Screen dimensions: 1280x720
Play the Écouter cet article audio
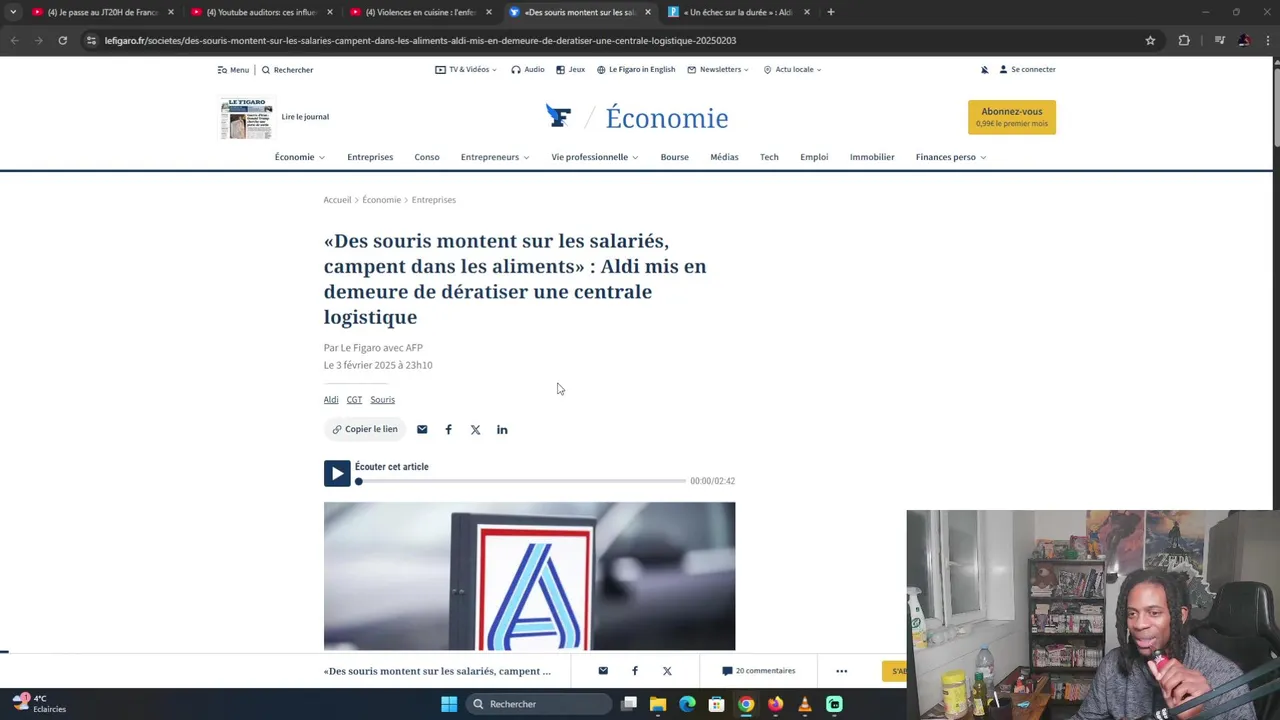pos(337,474)
